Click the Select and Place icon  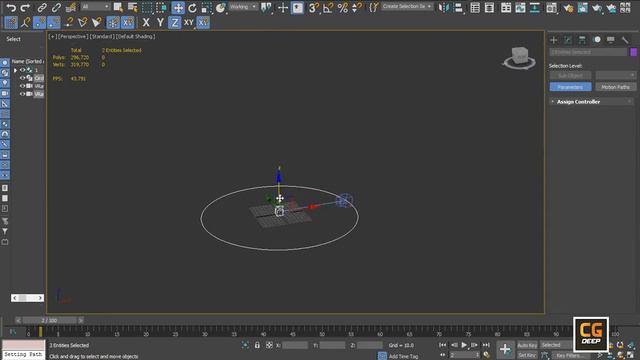click(221, 7)
